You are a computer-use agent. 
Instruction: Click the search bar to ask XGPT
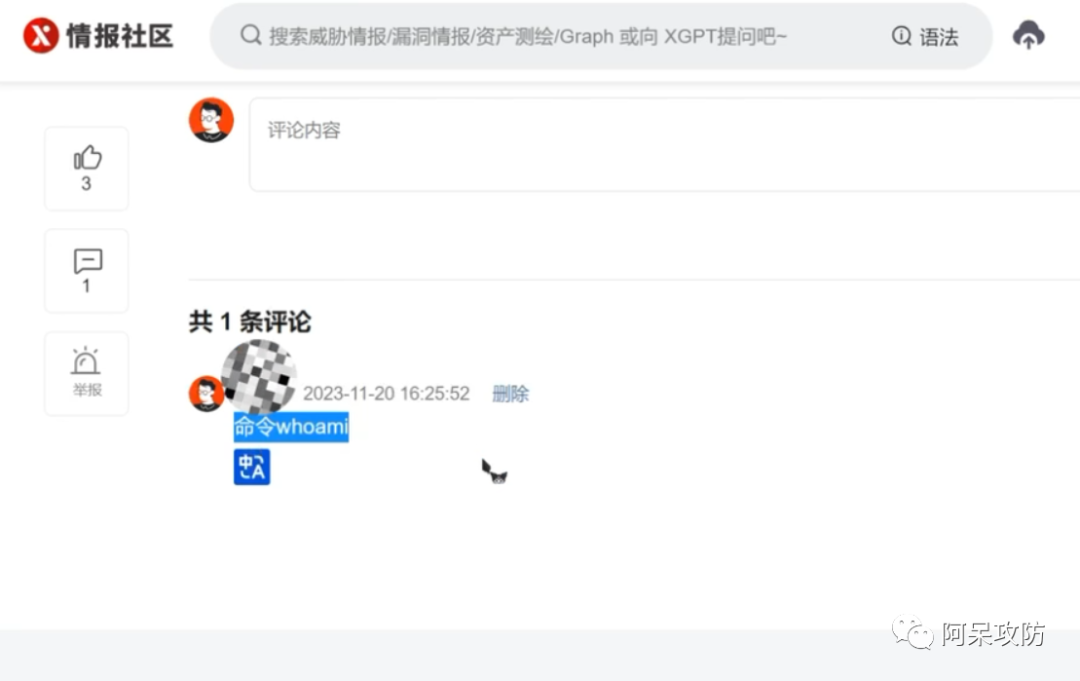[560, 36]
